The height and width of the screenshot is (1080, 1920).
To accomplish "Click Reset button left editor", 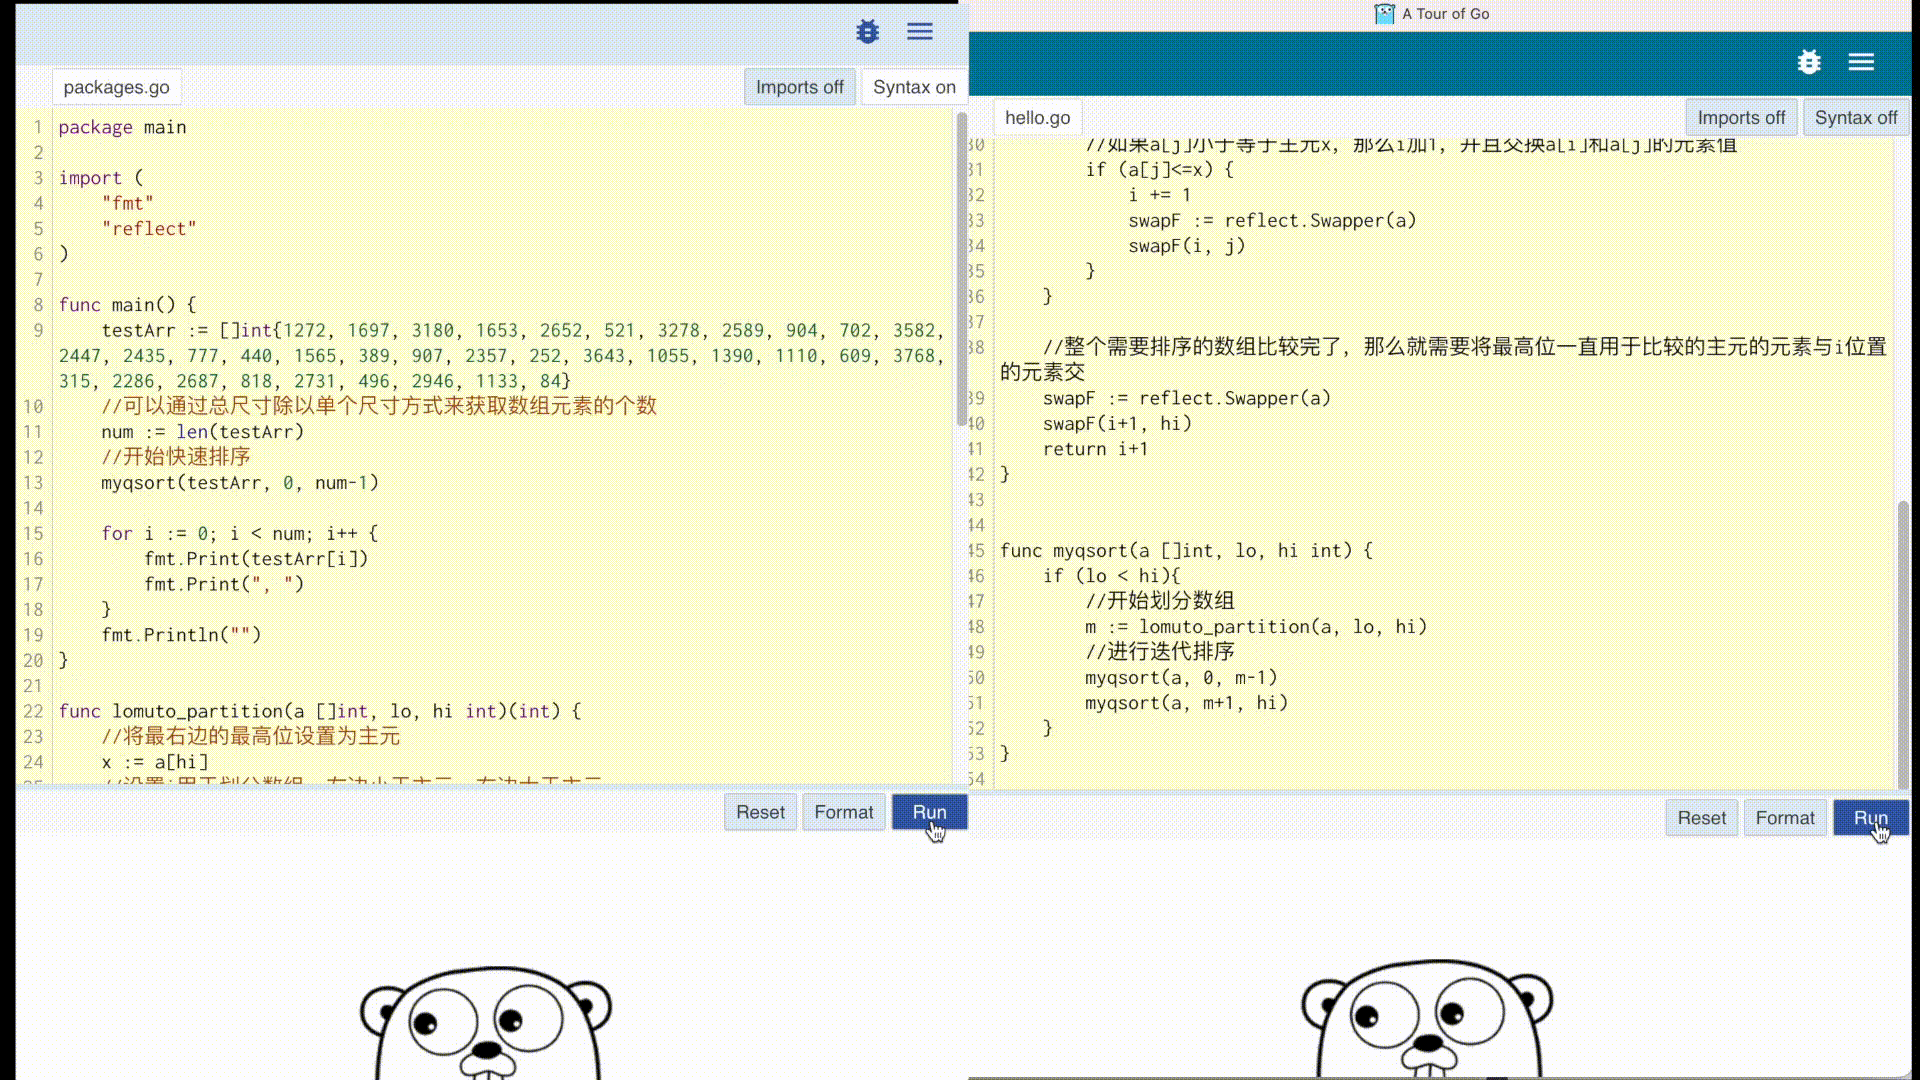I will (x=761, y=812).
